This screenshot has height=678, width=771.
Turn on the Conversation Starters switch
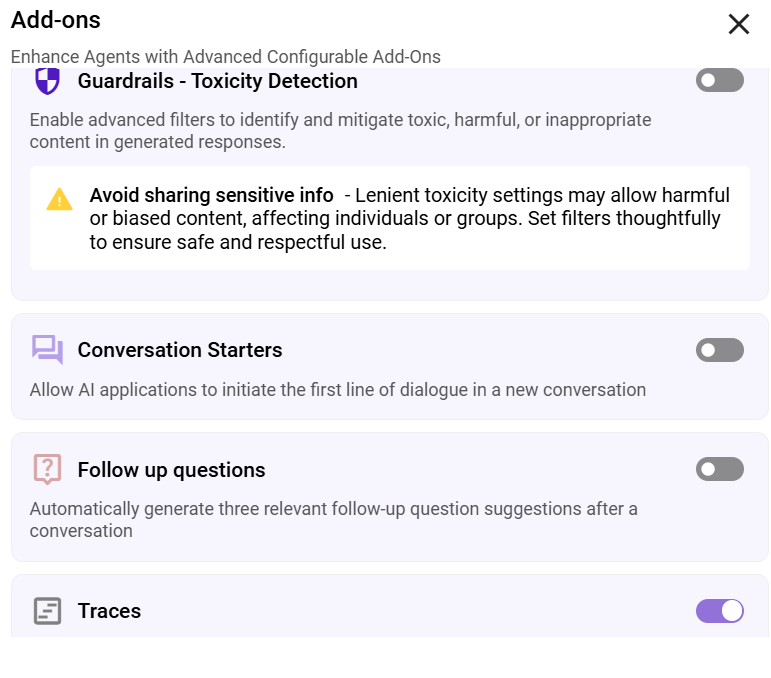[719, 350]
